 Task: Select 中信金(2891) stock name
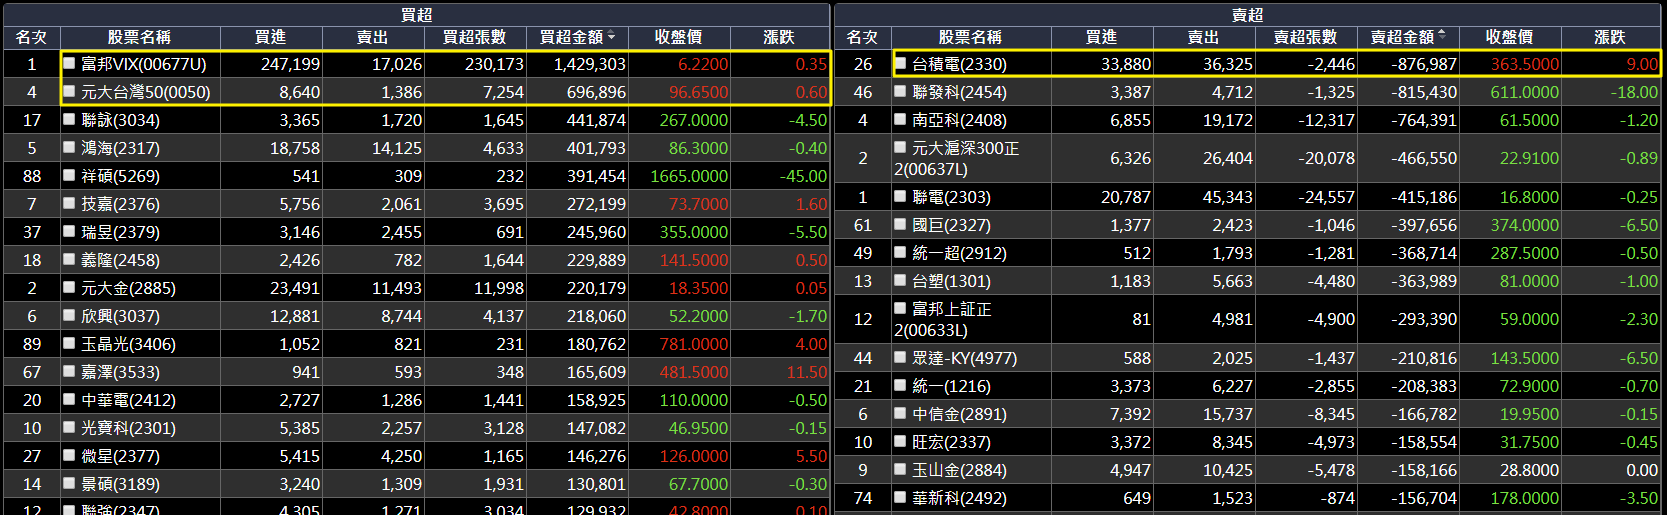click(x=959, y=414)
